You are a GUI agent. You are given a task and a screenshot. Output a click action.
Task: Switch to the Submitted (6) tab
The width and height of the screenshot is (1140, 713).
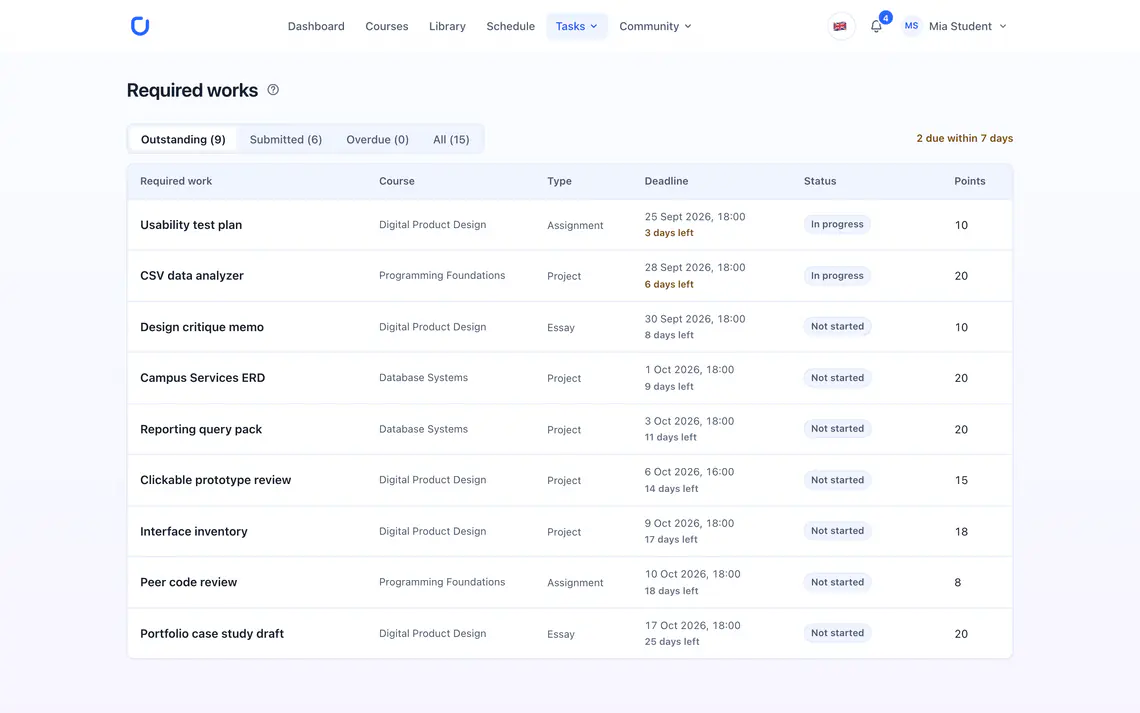[x=286, y=139]
